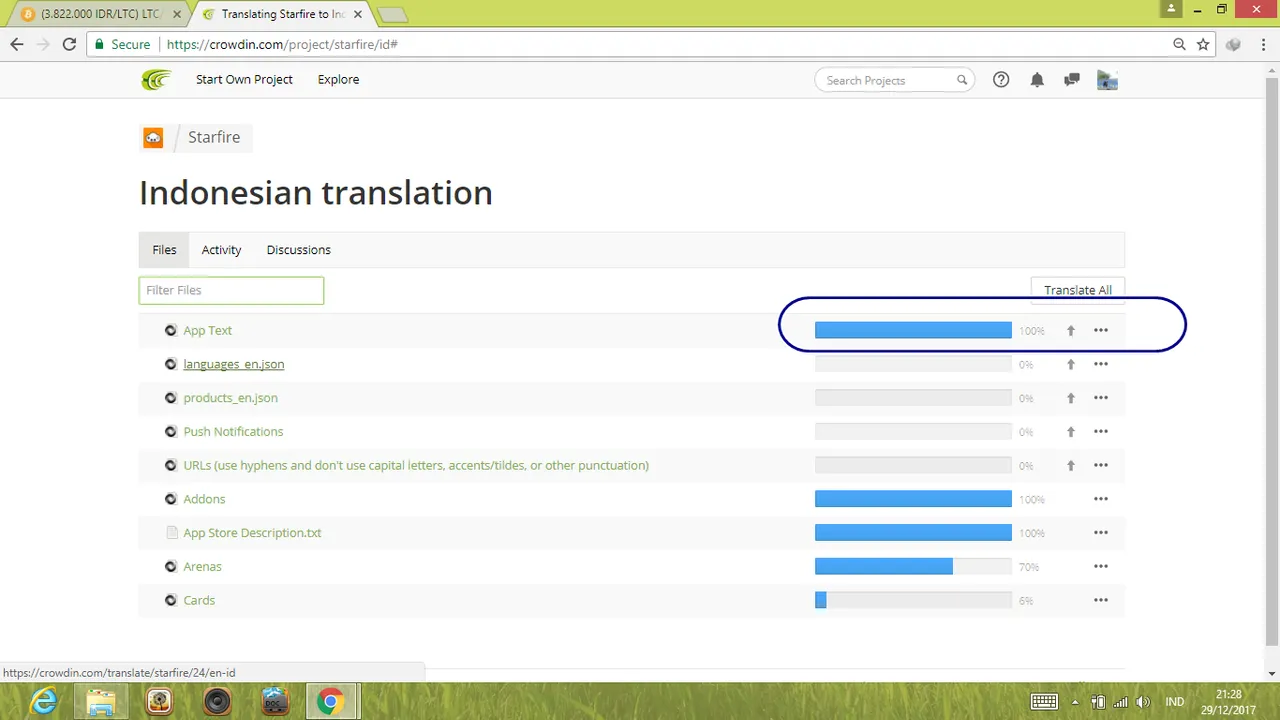
Task: Open the products_en.json link
Action: pyautogui.click(x=230, y=398)
